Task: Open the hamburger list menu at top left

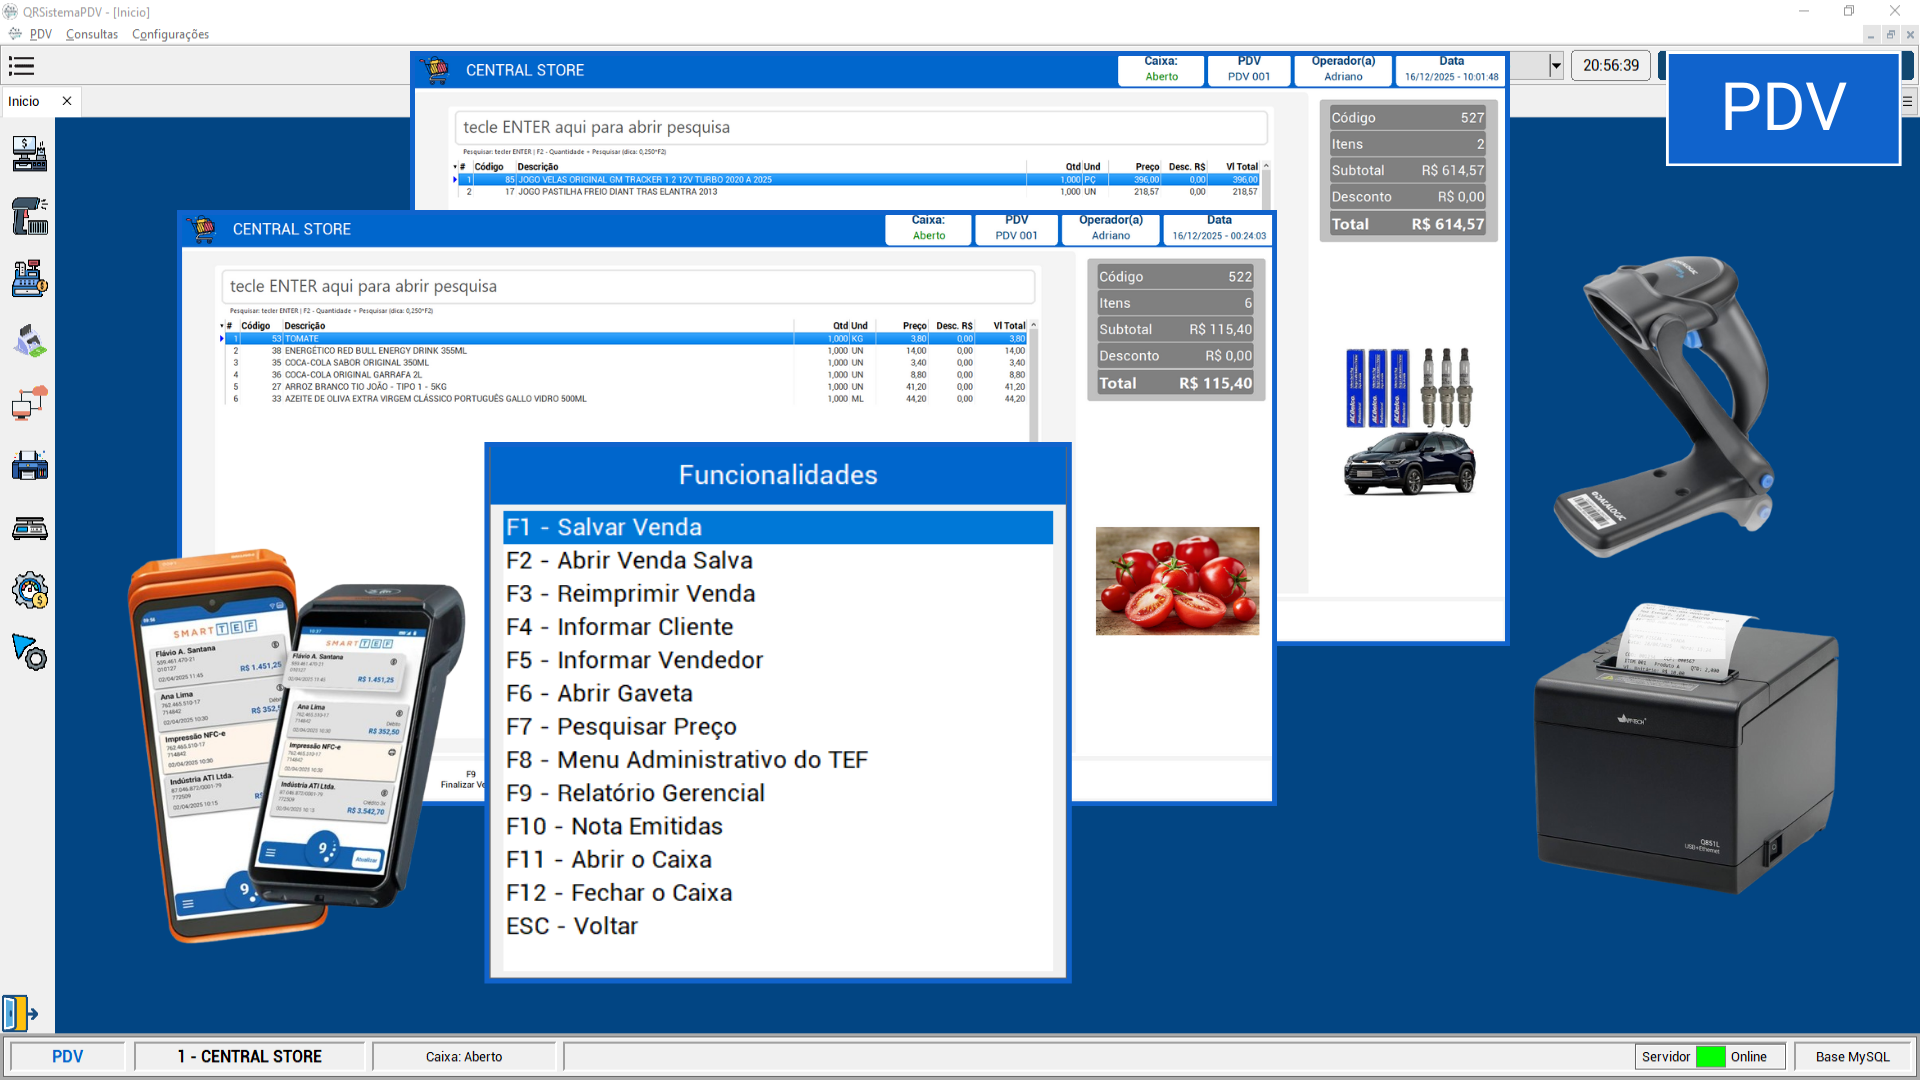Action: pyautogui.click(x=22, y=66)
